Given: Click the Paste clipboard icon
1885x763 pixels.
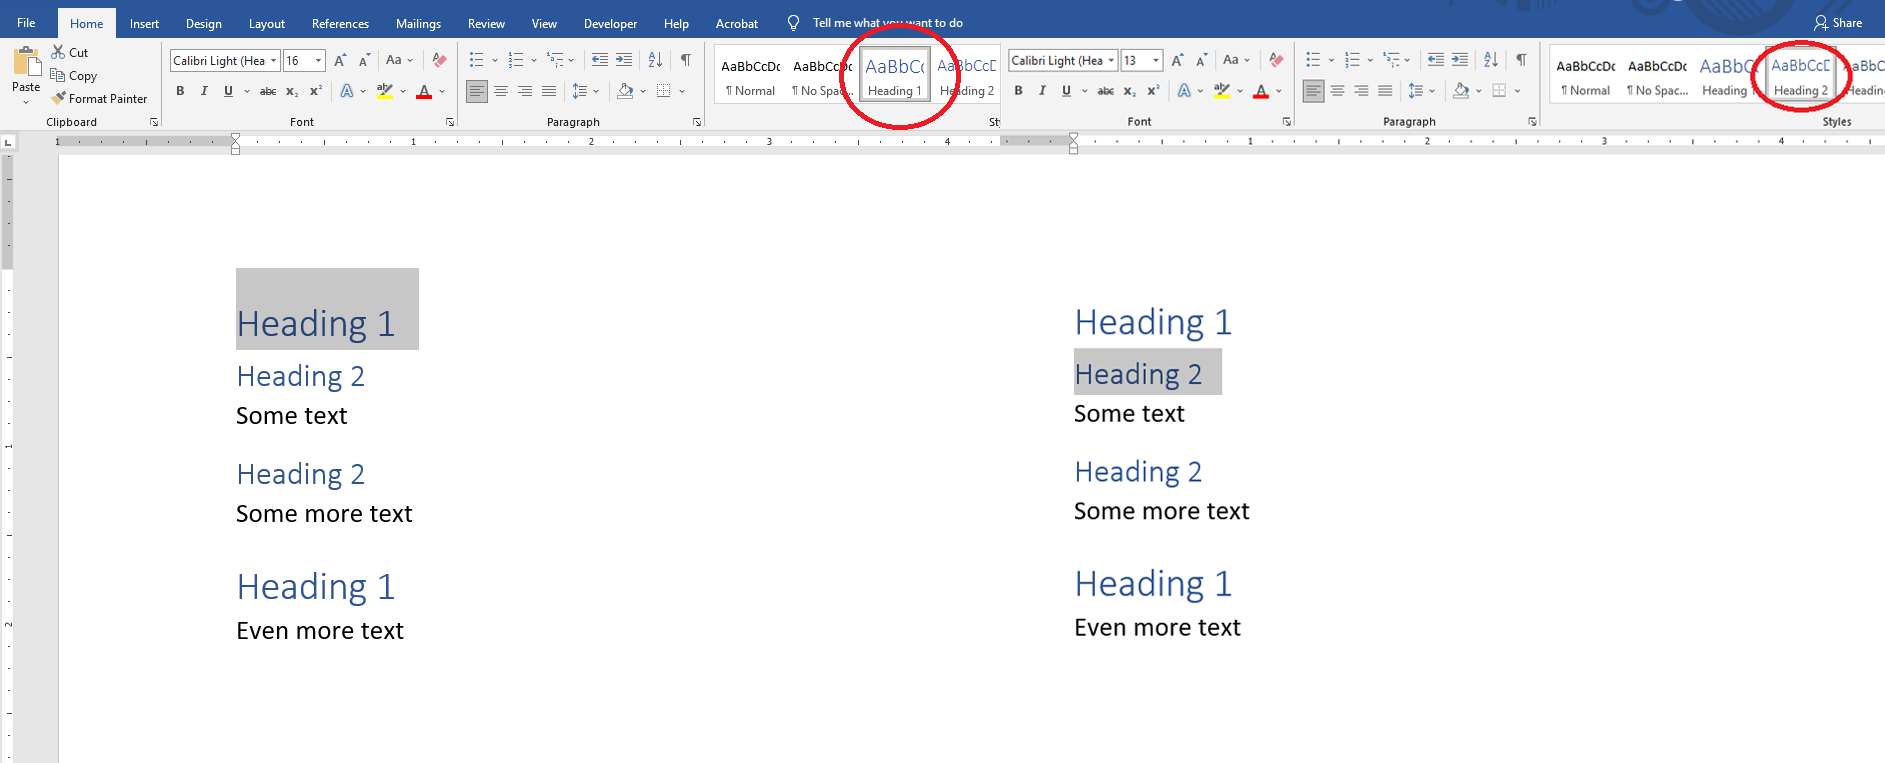Looking at the screenshot, I should [x=26, y=62].
